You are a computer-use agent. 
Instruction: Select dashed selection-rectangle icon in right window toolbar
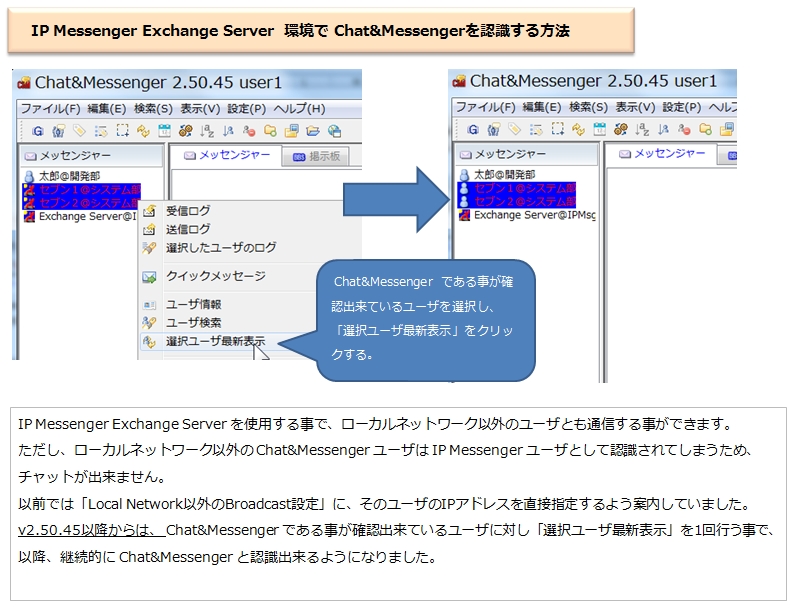point(557,130)
